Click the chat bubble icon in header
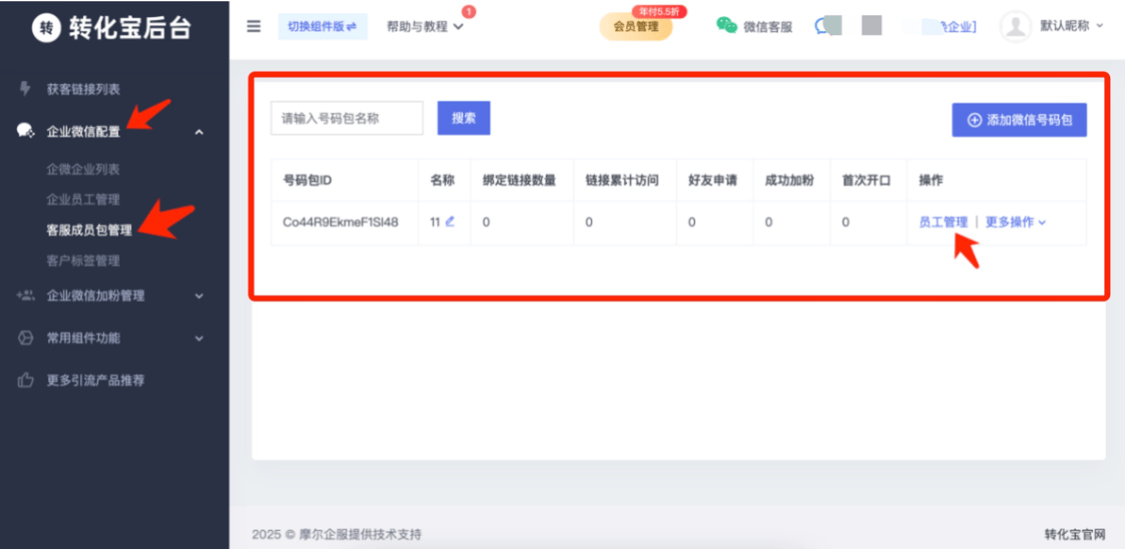Viewport: 1125px width, 549px height. (824, 26)
